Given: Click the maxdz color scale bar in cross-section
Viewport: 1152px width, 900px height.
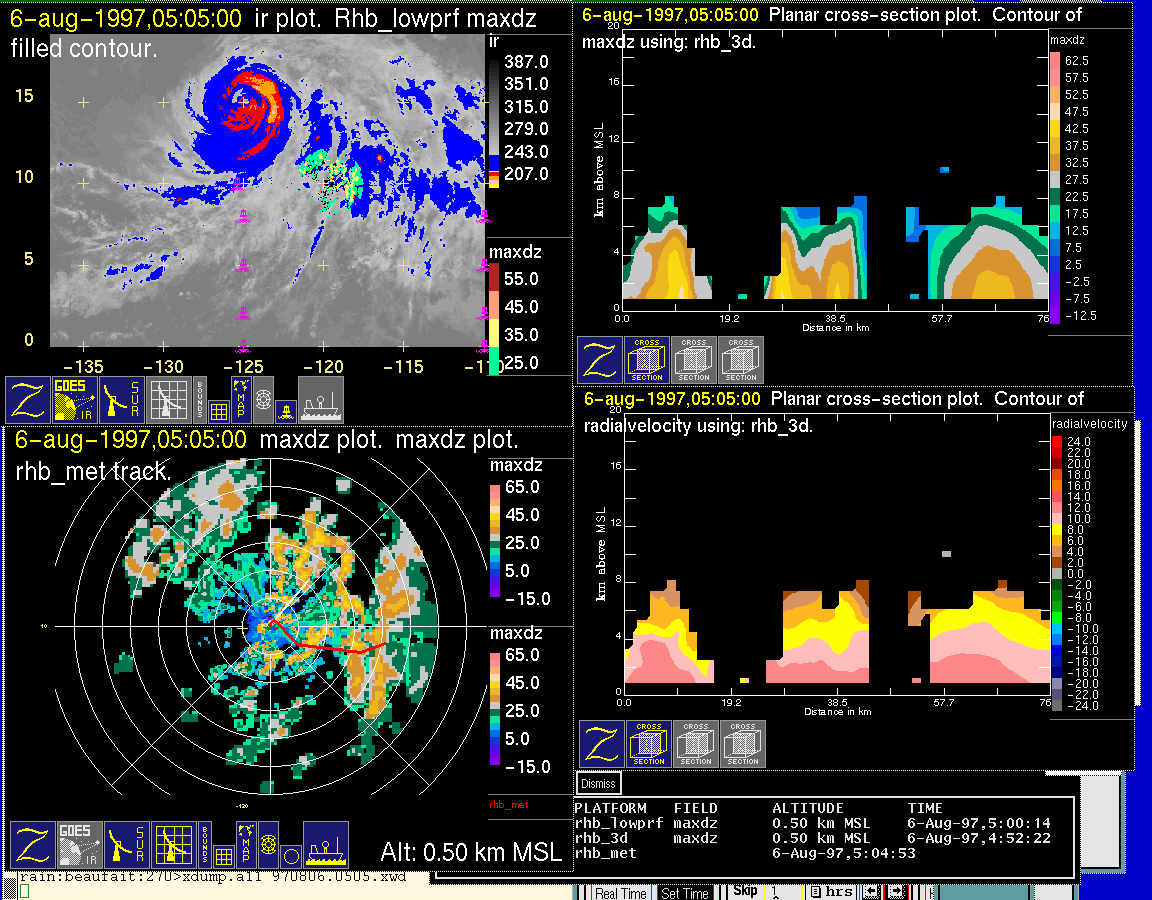Looking at the screenshot, I should point(1054,187).
